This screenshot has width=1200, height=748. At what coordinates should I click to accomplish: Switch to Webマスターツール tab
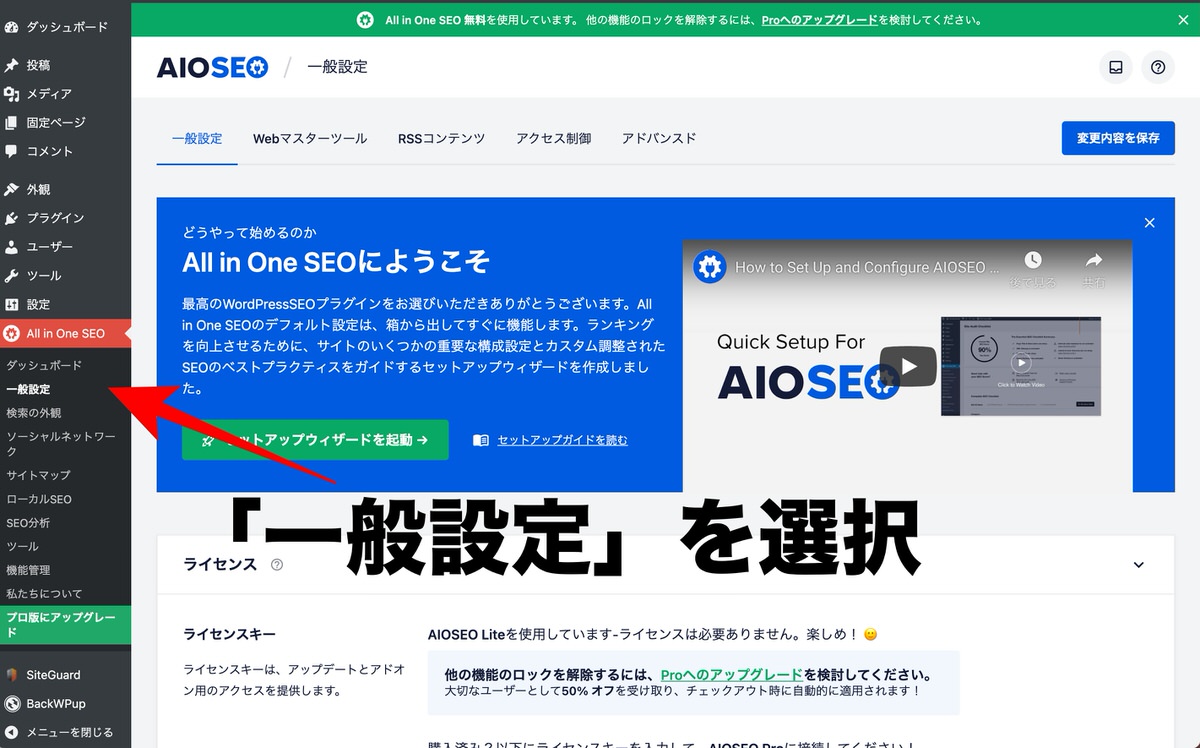tap(310, 139)
